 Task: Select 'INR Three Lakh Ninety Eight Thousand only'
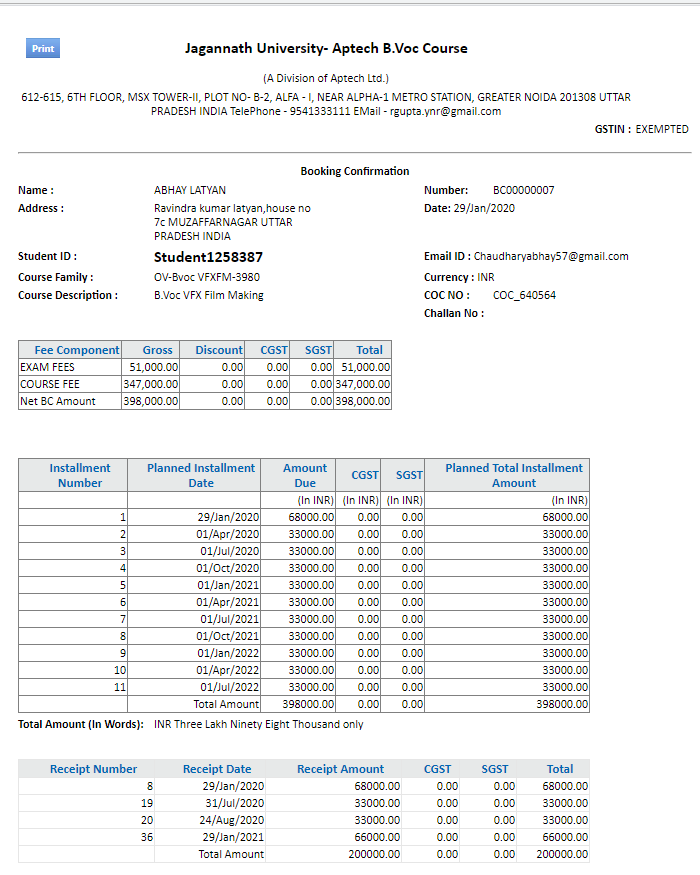tap(258, 724)
